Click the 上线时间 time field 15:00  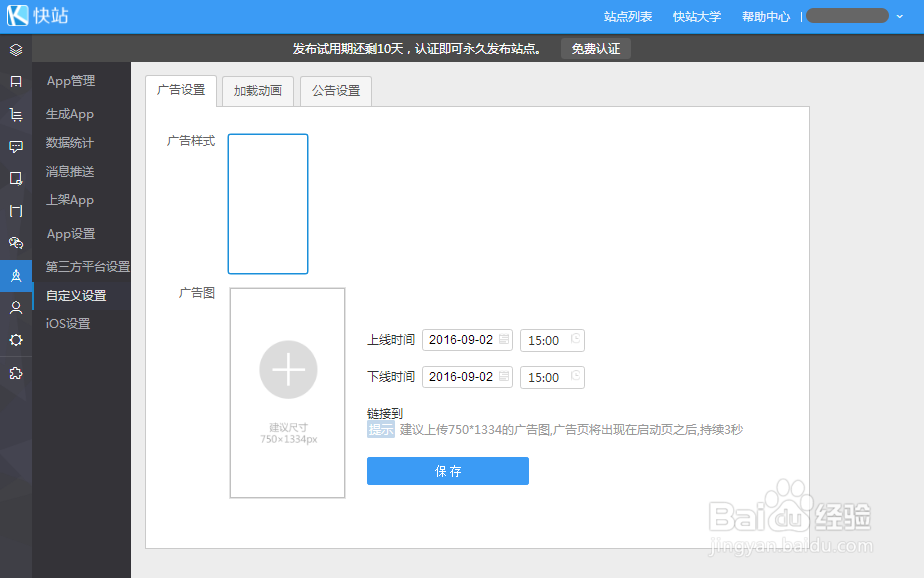(552, 341)
